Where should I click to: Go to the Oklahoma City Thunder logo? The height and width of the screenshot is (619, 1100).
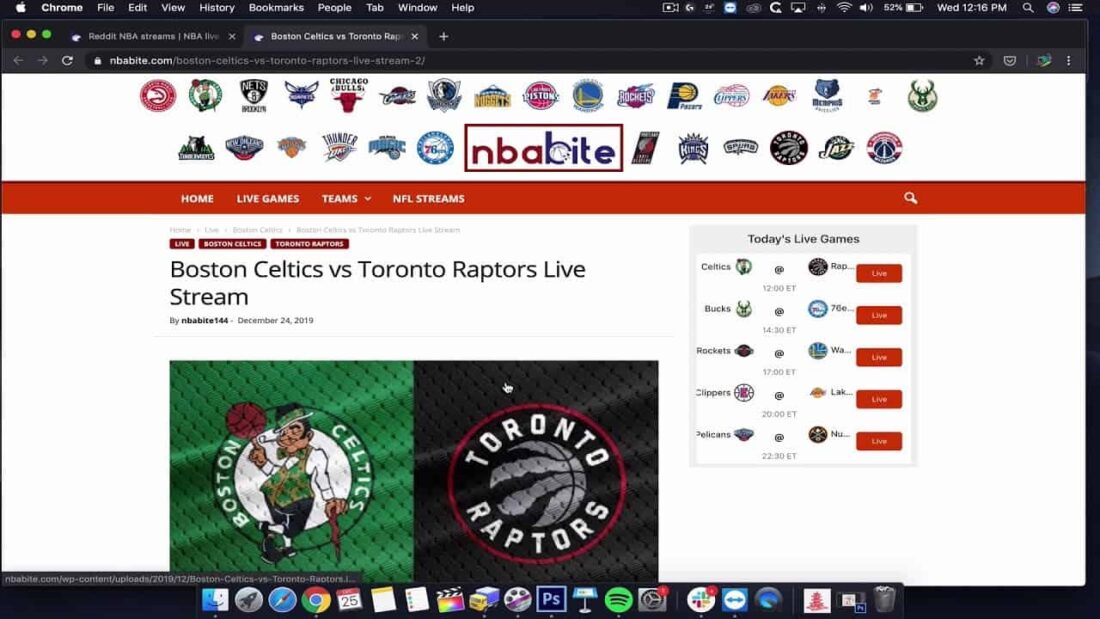tap(340, 147)
